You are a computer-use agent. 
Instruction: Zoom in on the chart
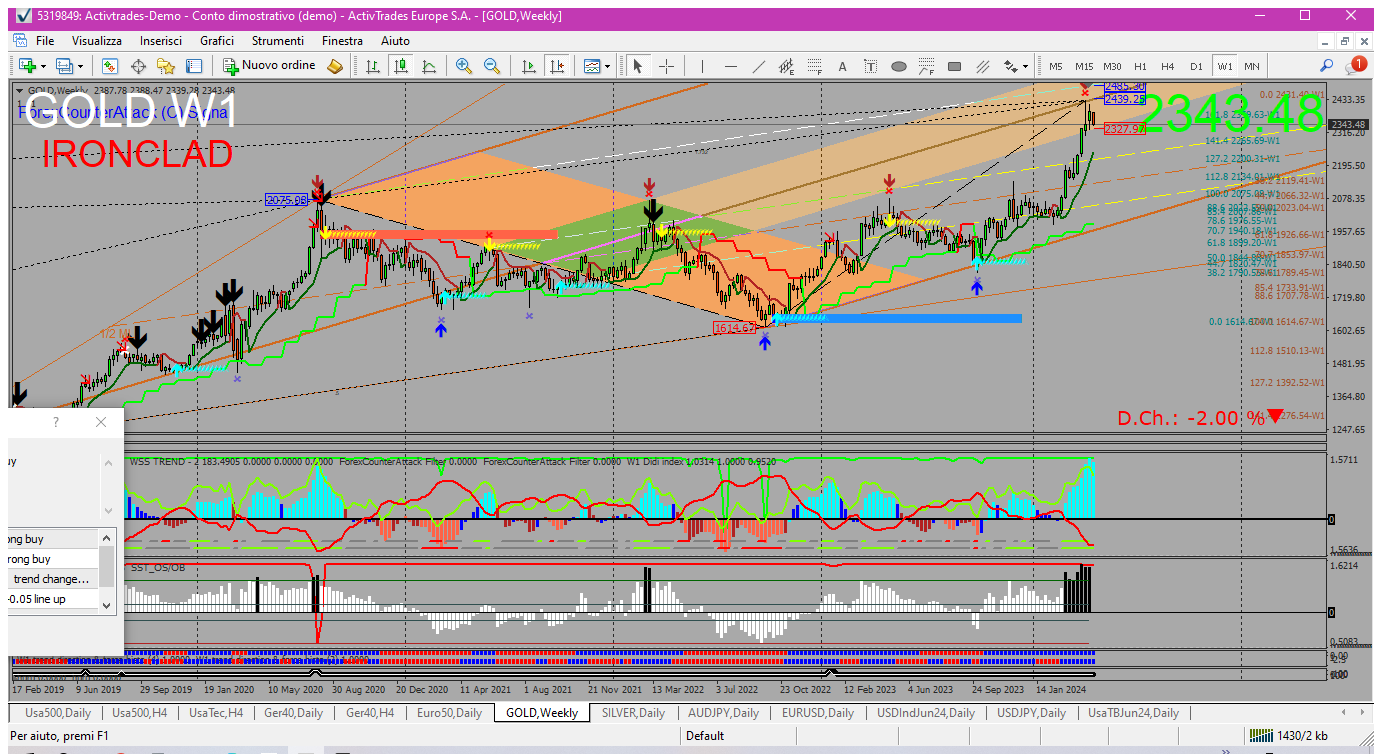pos(464,66)
